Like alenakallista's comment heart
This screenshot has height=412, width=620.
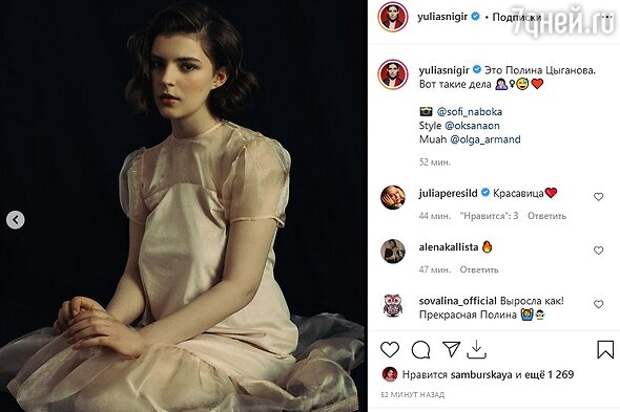click(598, 250)
